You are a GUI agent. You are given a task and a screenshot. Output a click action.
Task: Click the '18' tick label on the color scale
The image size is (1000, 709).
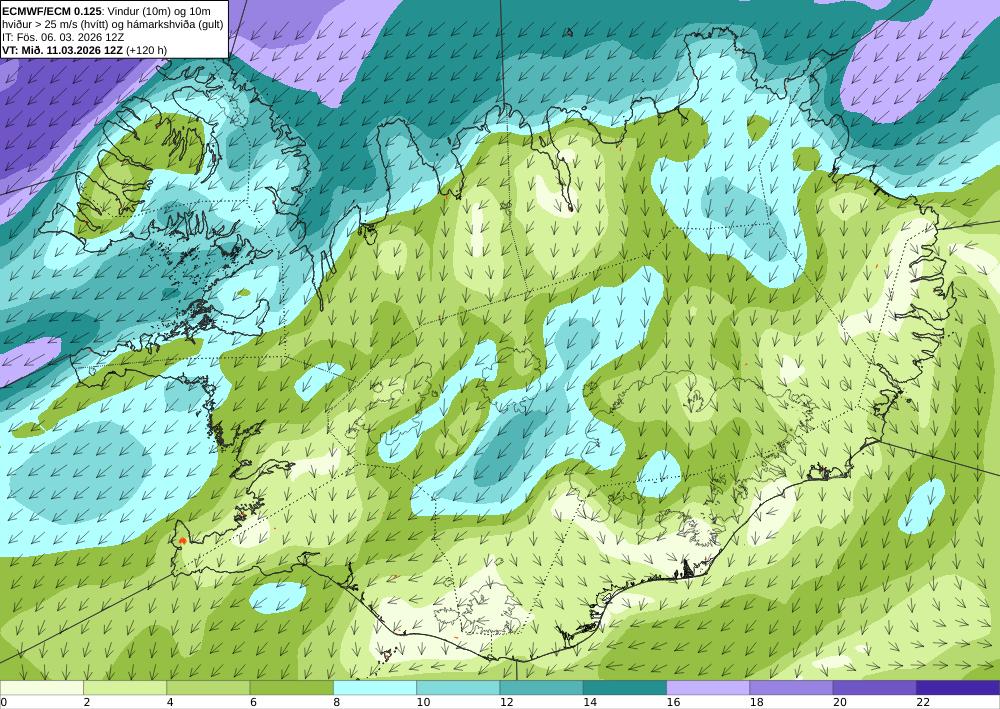point(757,702)
